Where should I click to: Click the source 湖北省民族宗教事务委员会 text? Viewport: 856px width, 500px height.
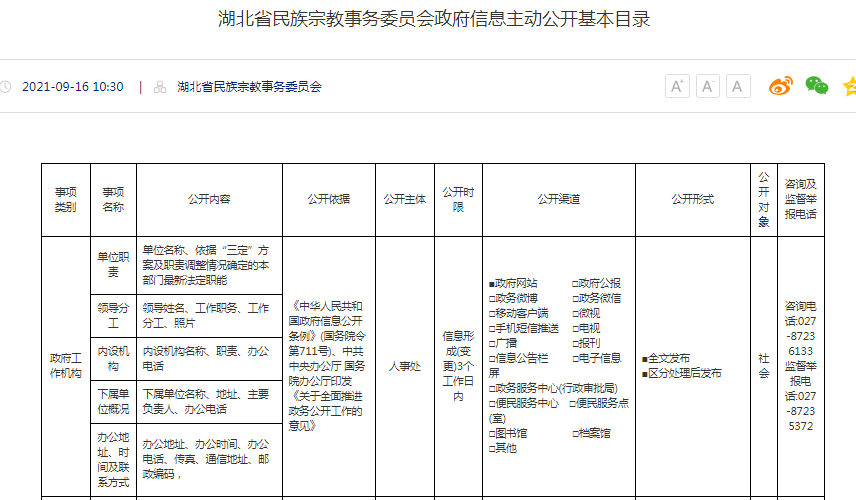[x=249, y=87]
